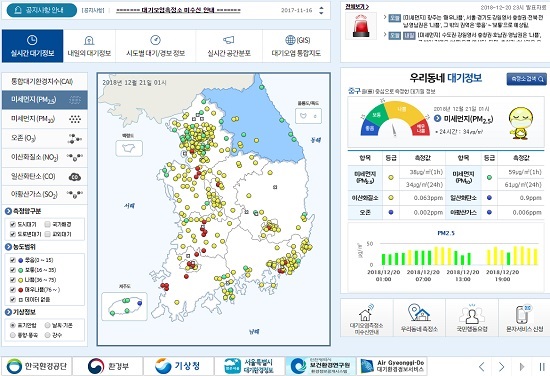Uncheck the 도시대기 checkbox
The width and height of the screenshot is (550, 376).
click(x=13, y=224)
